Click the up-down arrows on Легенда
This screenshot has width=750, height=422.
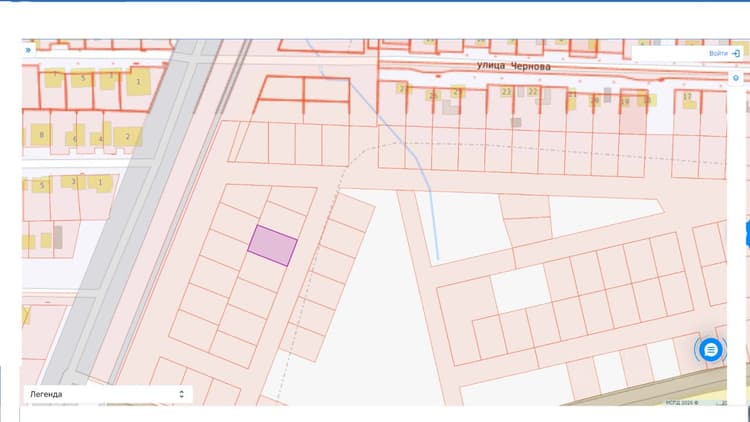(181, 394)
